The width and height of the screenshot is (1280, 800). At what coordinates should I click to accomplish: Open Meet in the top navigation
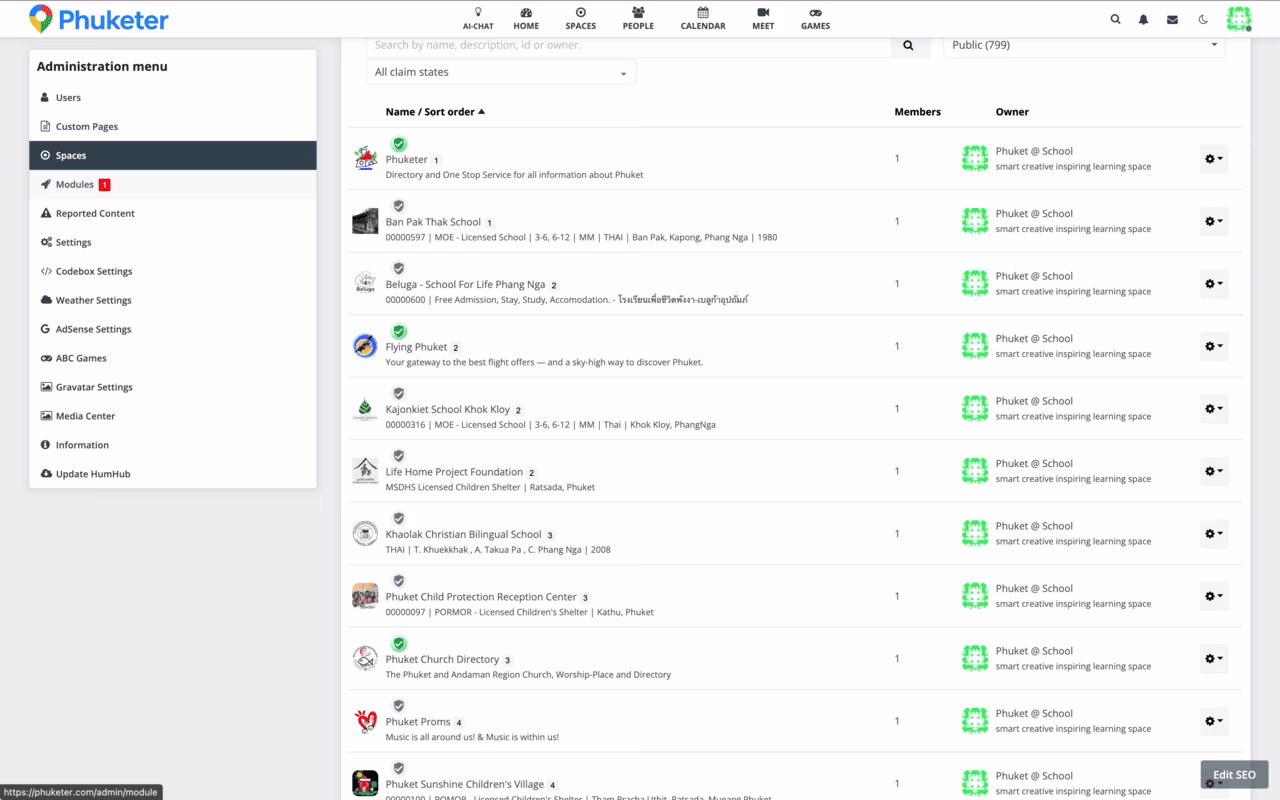click(763, 18)
